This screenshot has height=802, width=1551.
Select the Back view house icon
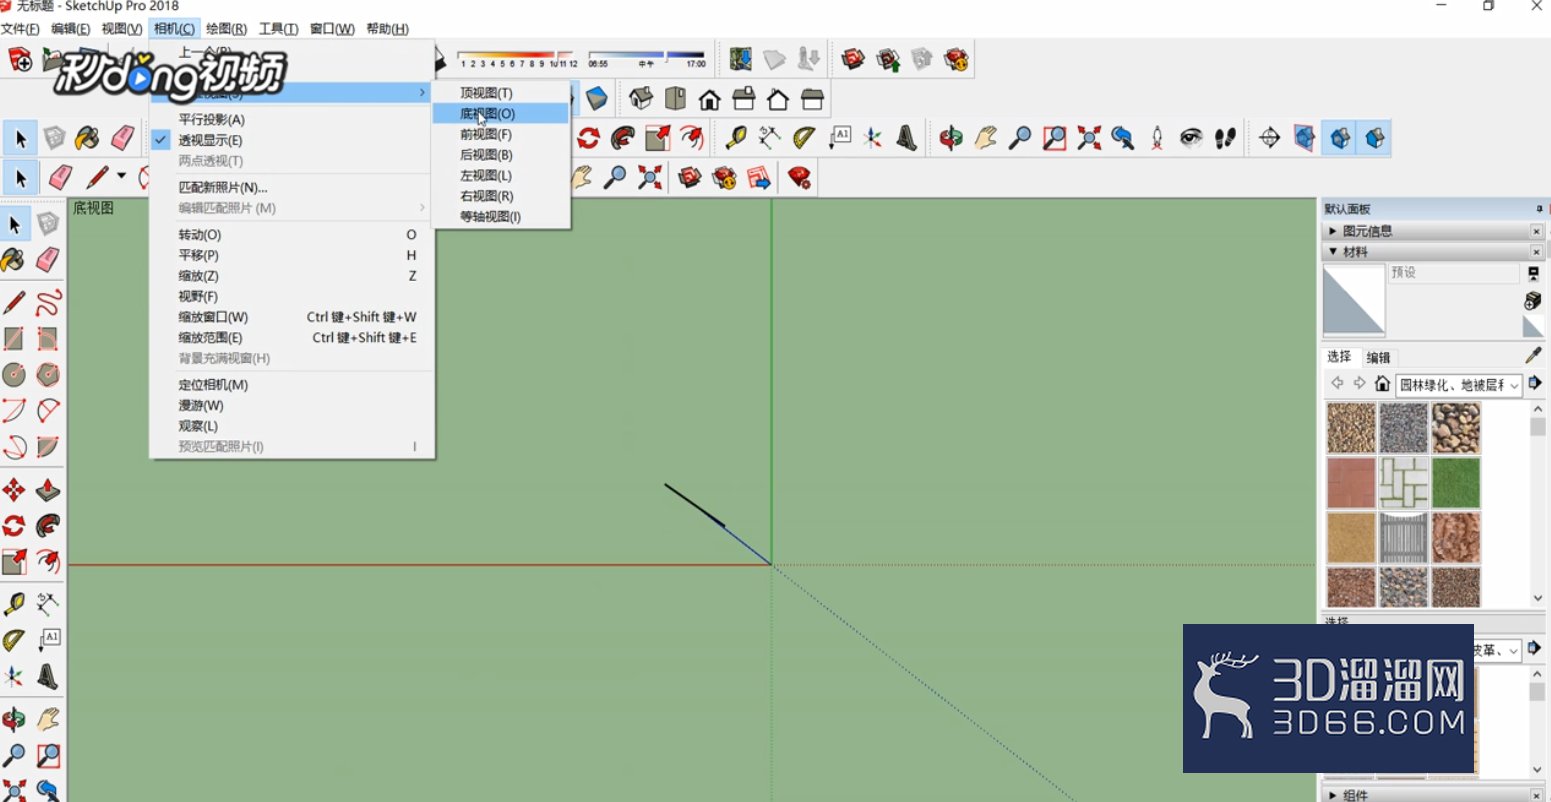[x=778, y=99]
